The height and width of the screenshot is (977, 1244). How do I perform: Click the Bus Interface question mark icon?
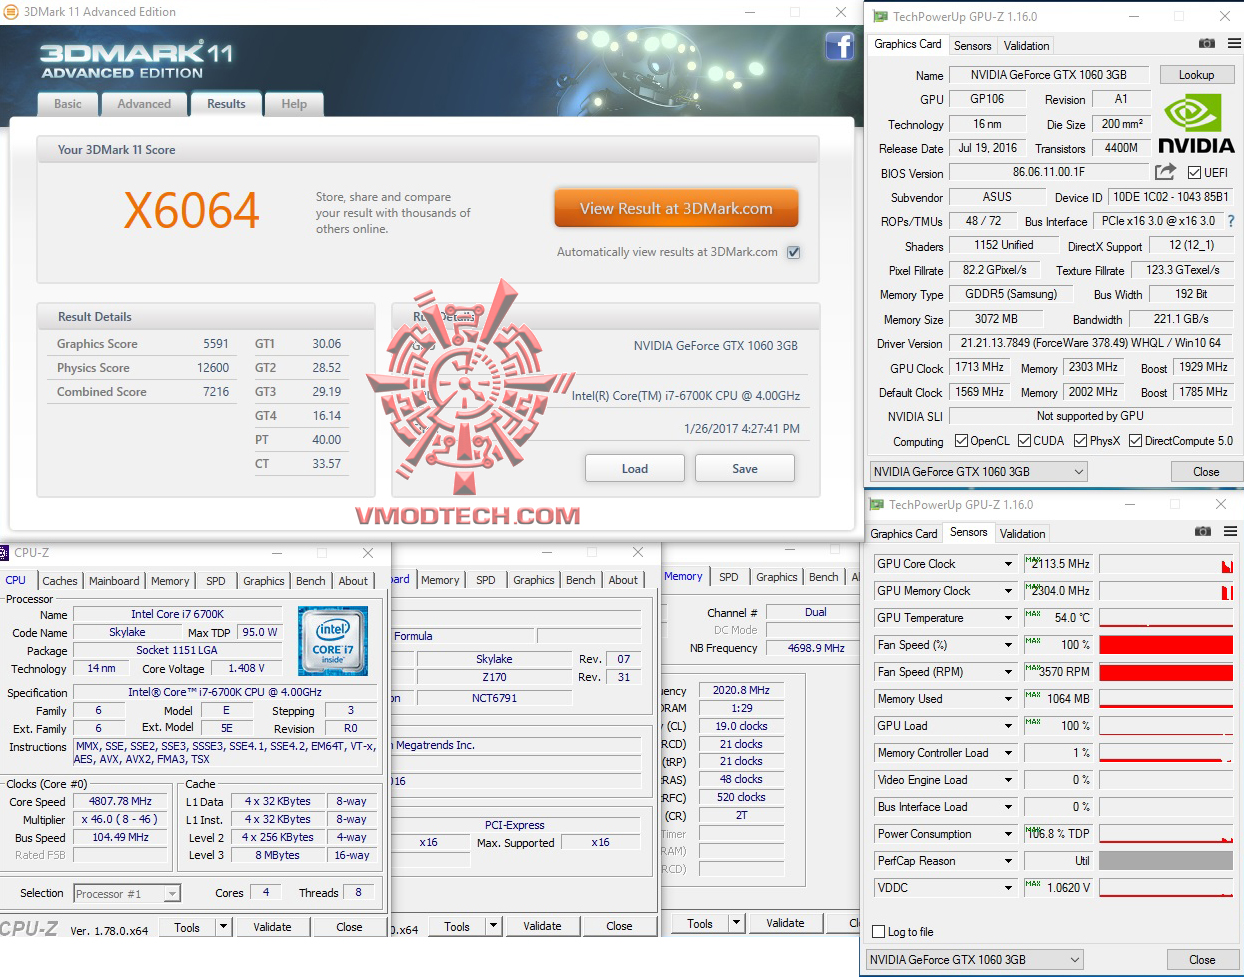pos(1231,221)
